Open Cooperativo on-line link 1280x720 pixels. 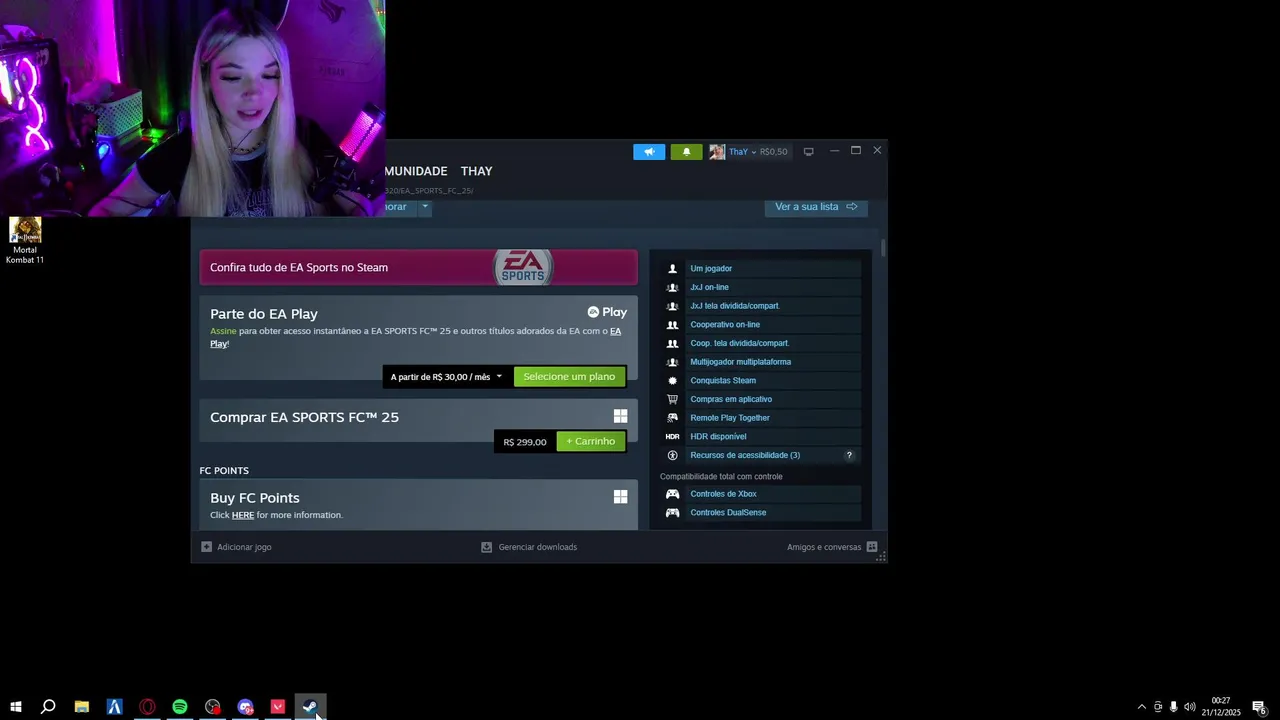725,324
